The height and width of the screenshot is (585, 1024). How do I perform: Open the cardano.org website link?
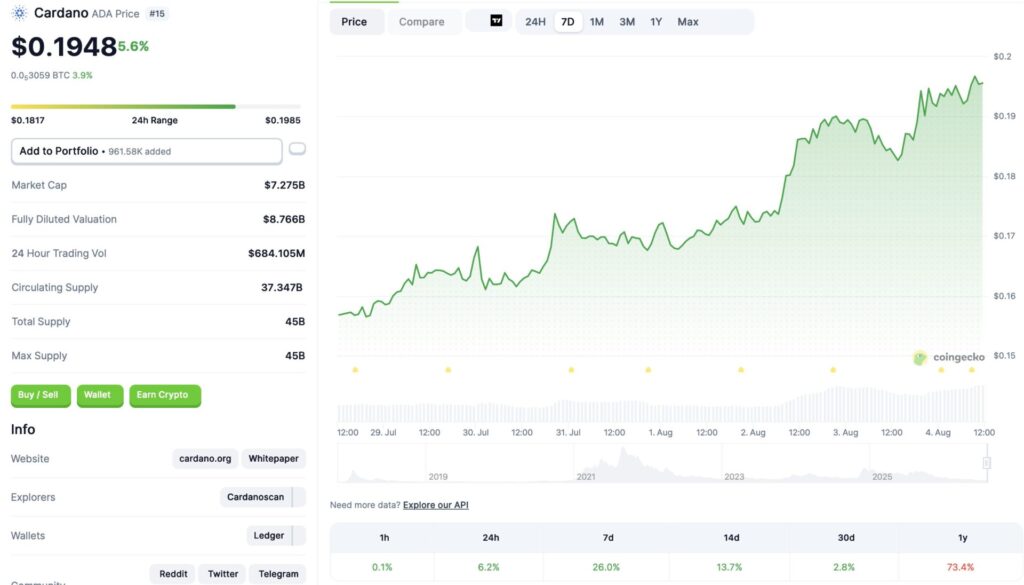click(x=205, y=458)
